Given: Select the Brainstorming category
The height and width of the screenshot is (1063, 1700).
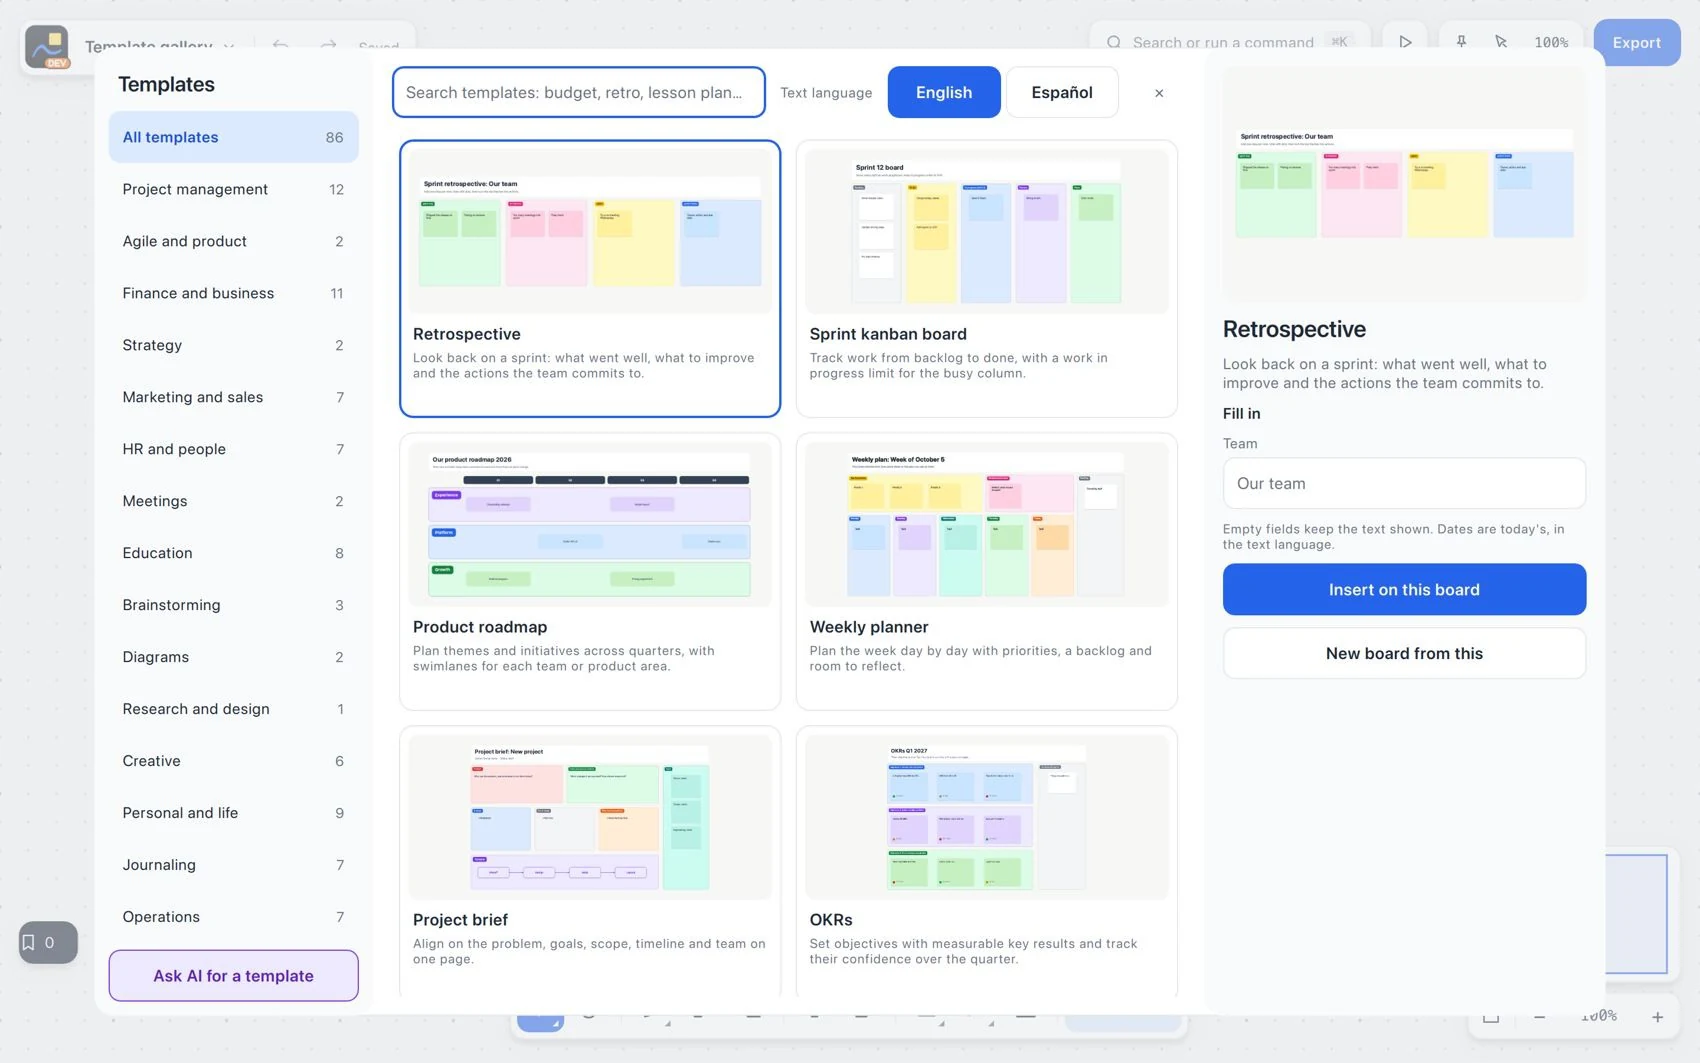Looking at the screenshot, I should 233,605.
